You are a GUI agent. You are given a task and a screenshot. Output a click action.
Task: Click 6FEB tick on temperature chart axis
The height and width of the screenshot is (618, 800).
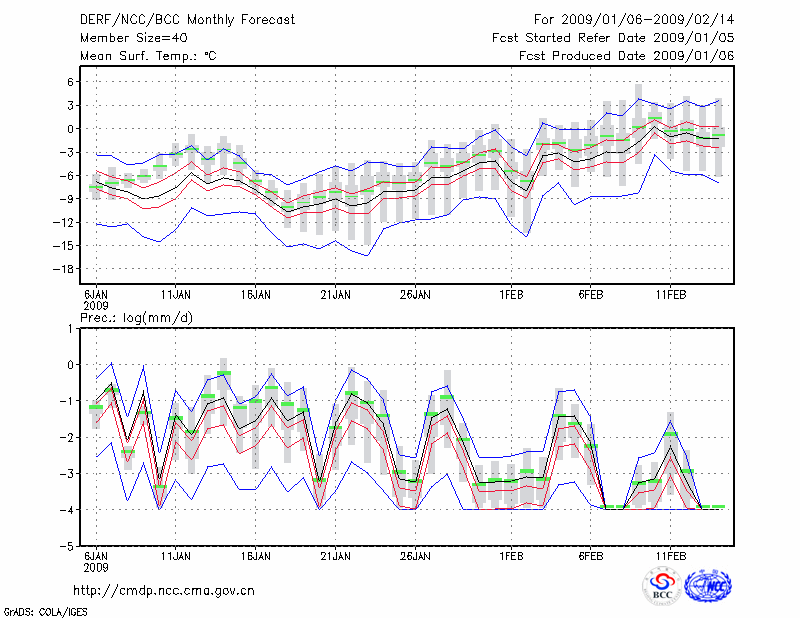point(590,295)
